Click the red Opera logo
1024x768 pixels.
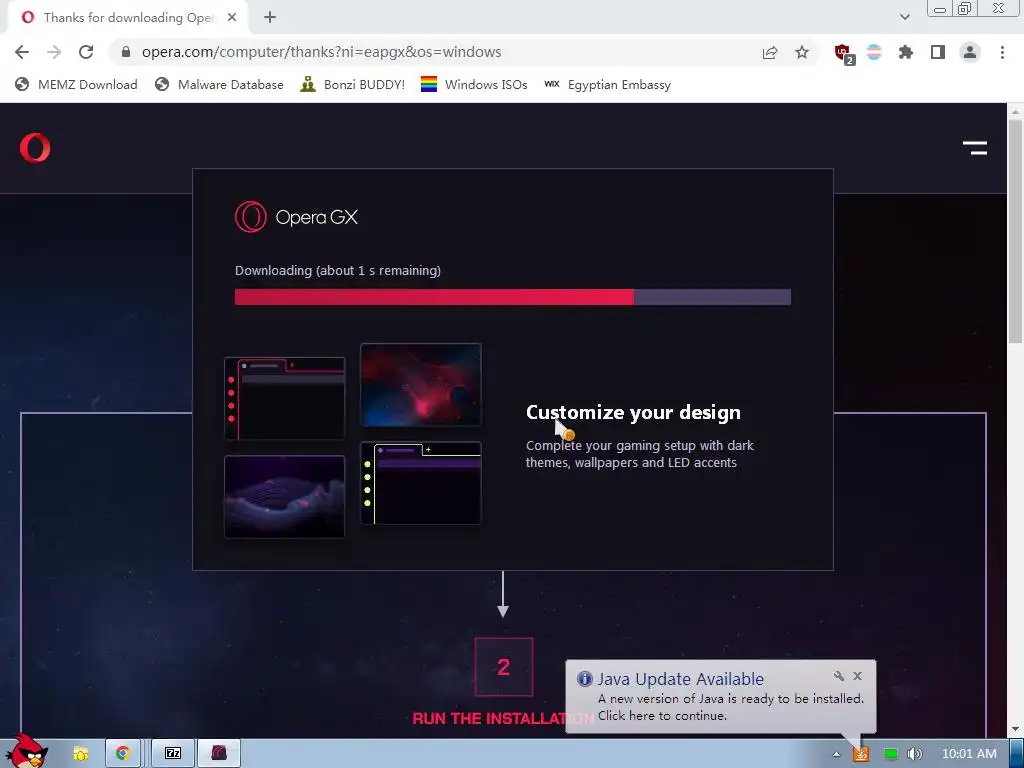(x=35, y=148)
